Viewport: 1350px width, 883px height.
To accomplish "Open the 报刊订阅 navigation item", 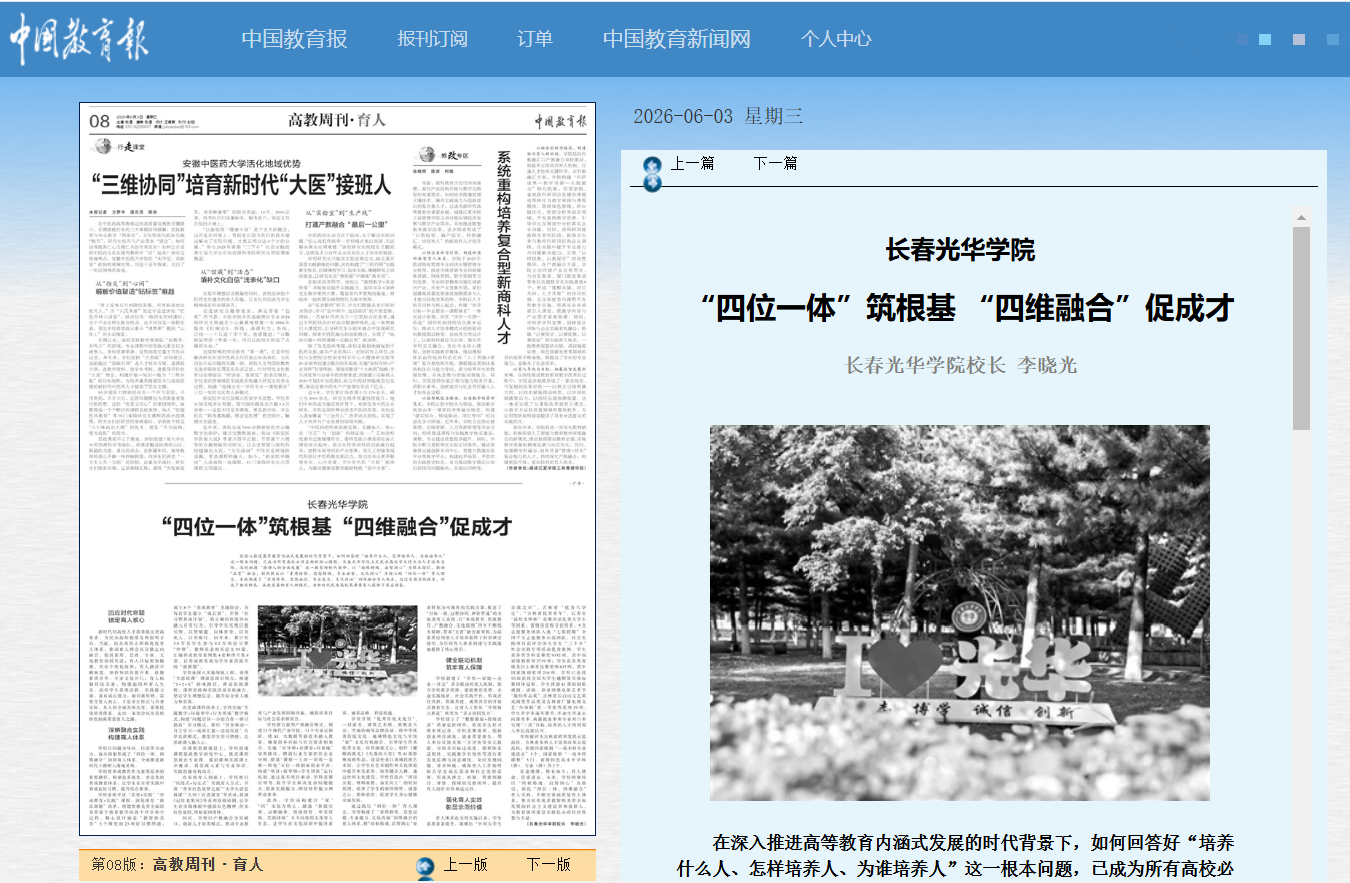I will coord(432,39).
